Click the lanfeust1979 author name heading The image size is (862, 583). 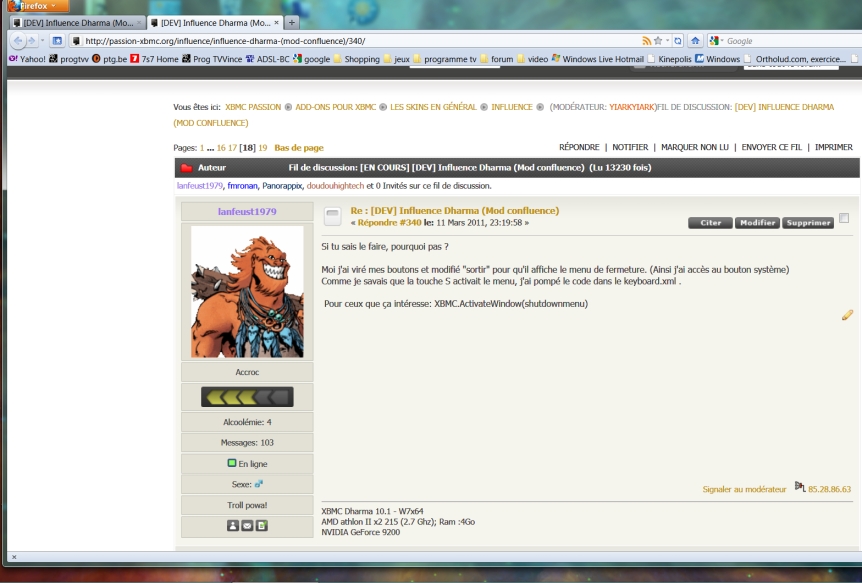point(247,211)
